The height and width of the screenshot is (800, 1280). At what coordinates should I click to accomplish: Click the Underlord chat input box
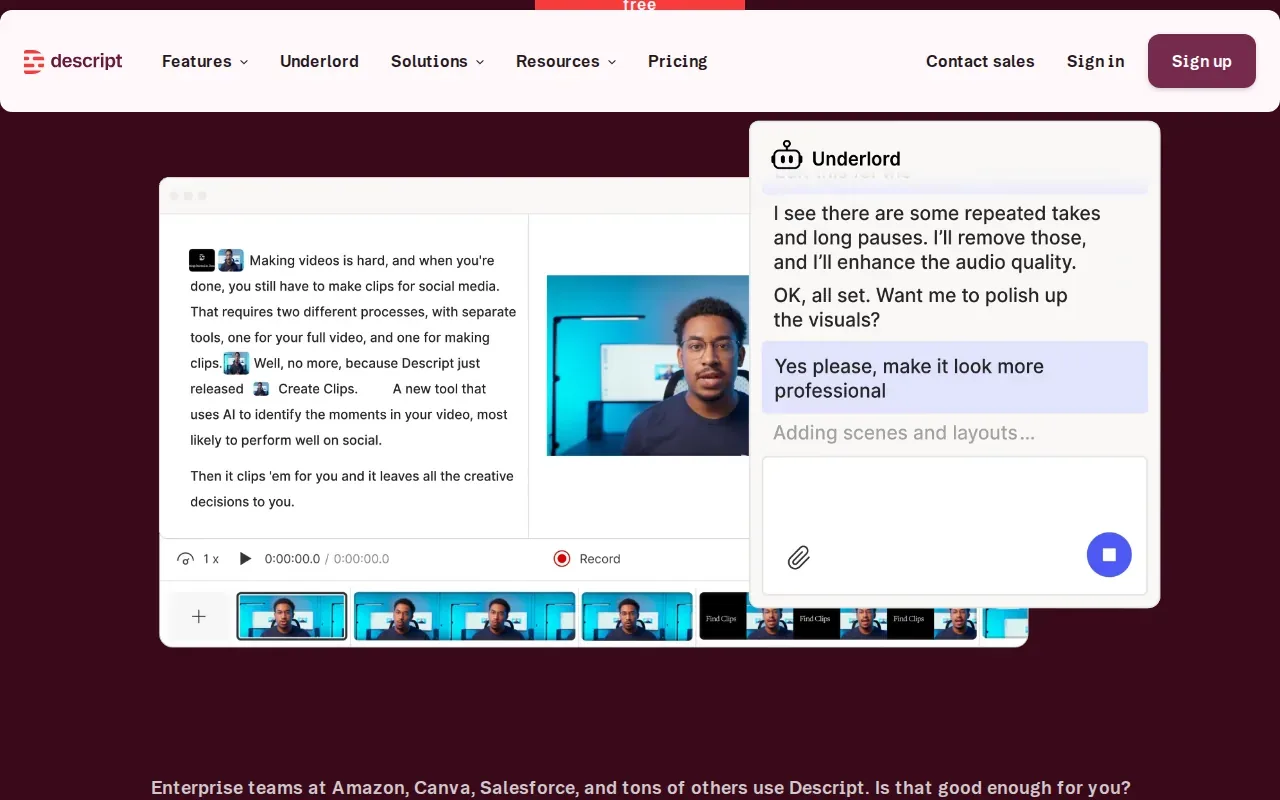(954, 525)
